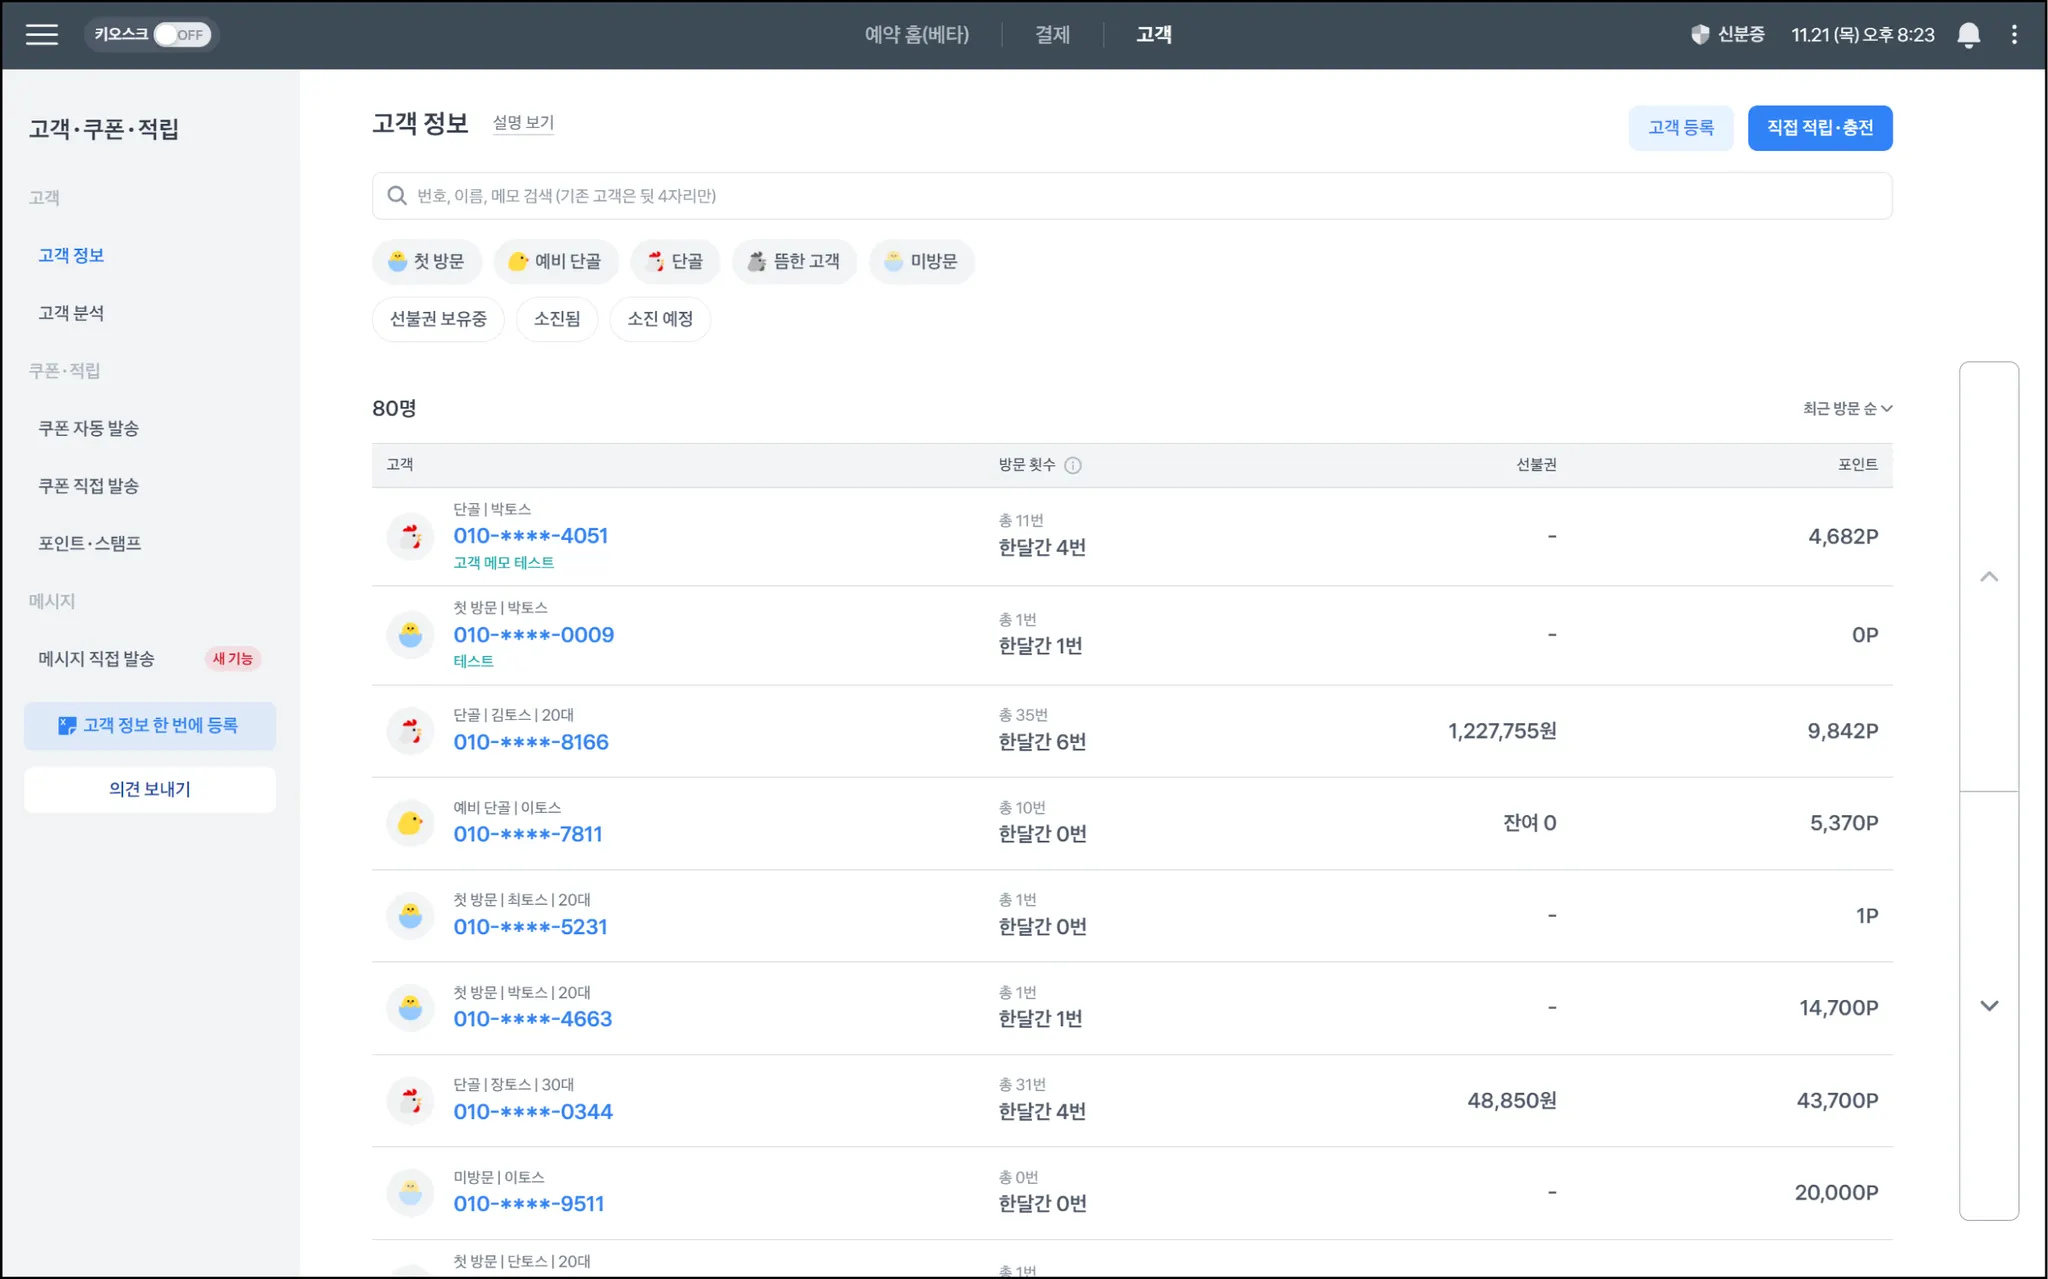Open the three-dot more options menu

point(2014,35)
